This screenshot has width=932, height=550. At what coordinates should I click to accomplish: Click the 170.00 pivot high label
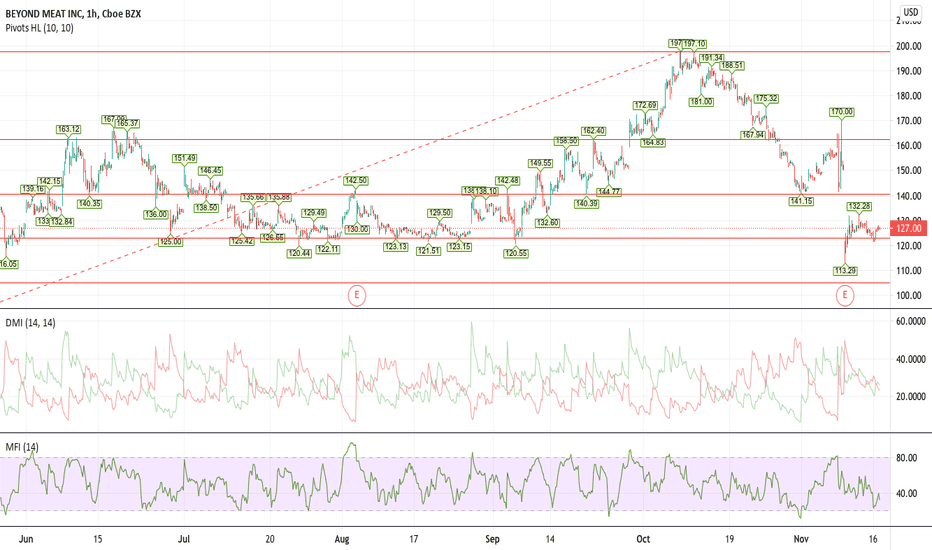click(x=842, y=111)
